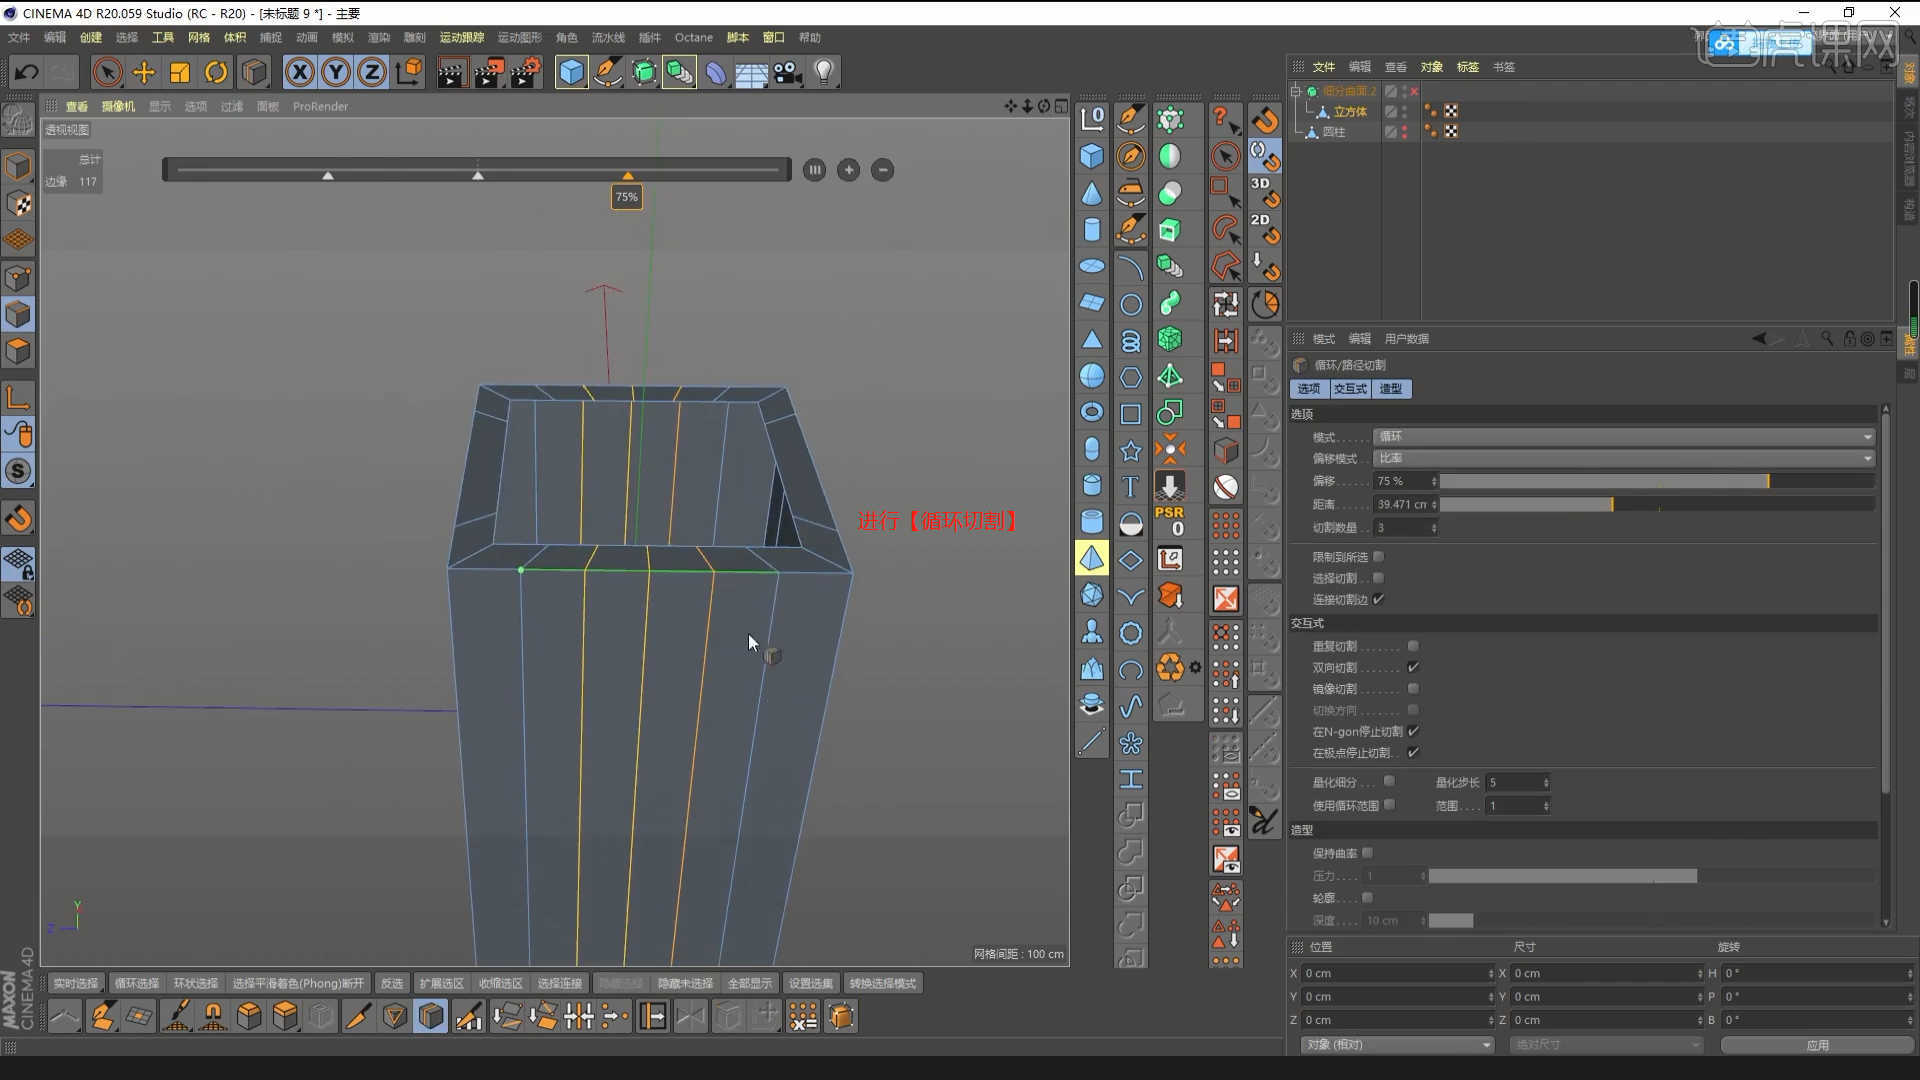Uncheck 连接切割边 checkbox
This screenshot has width=1920, height=1080.
1378,599
